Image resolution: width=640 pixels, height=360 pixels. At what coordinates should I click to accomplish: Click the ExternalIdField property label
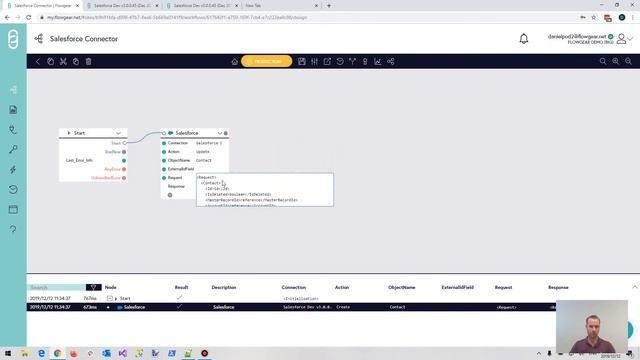181,169
